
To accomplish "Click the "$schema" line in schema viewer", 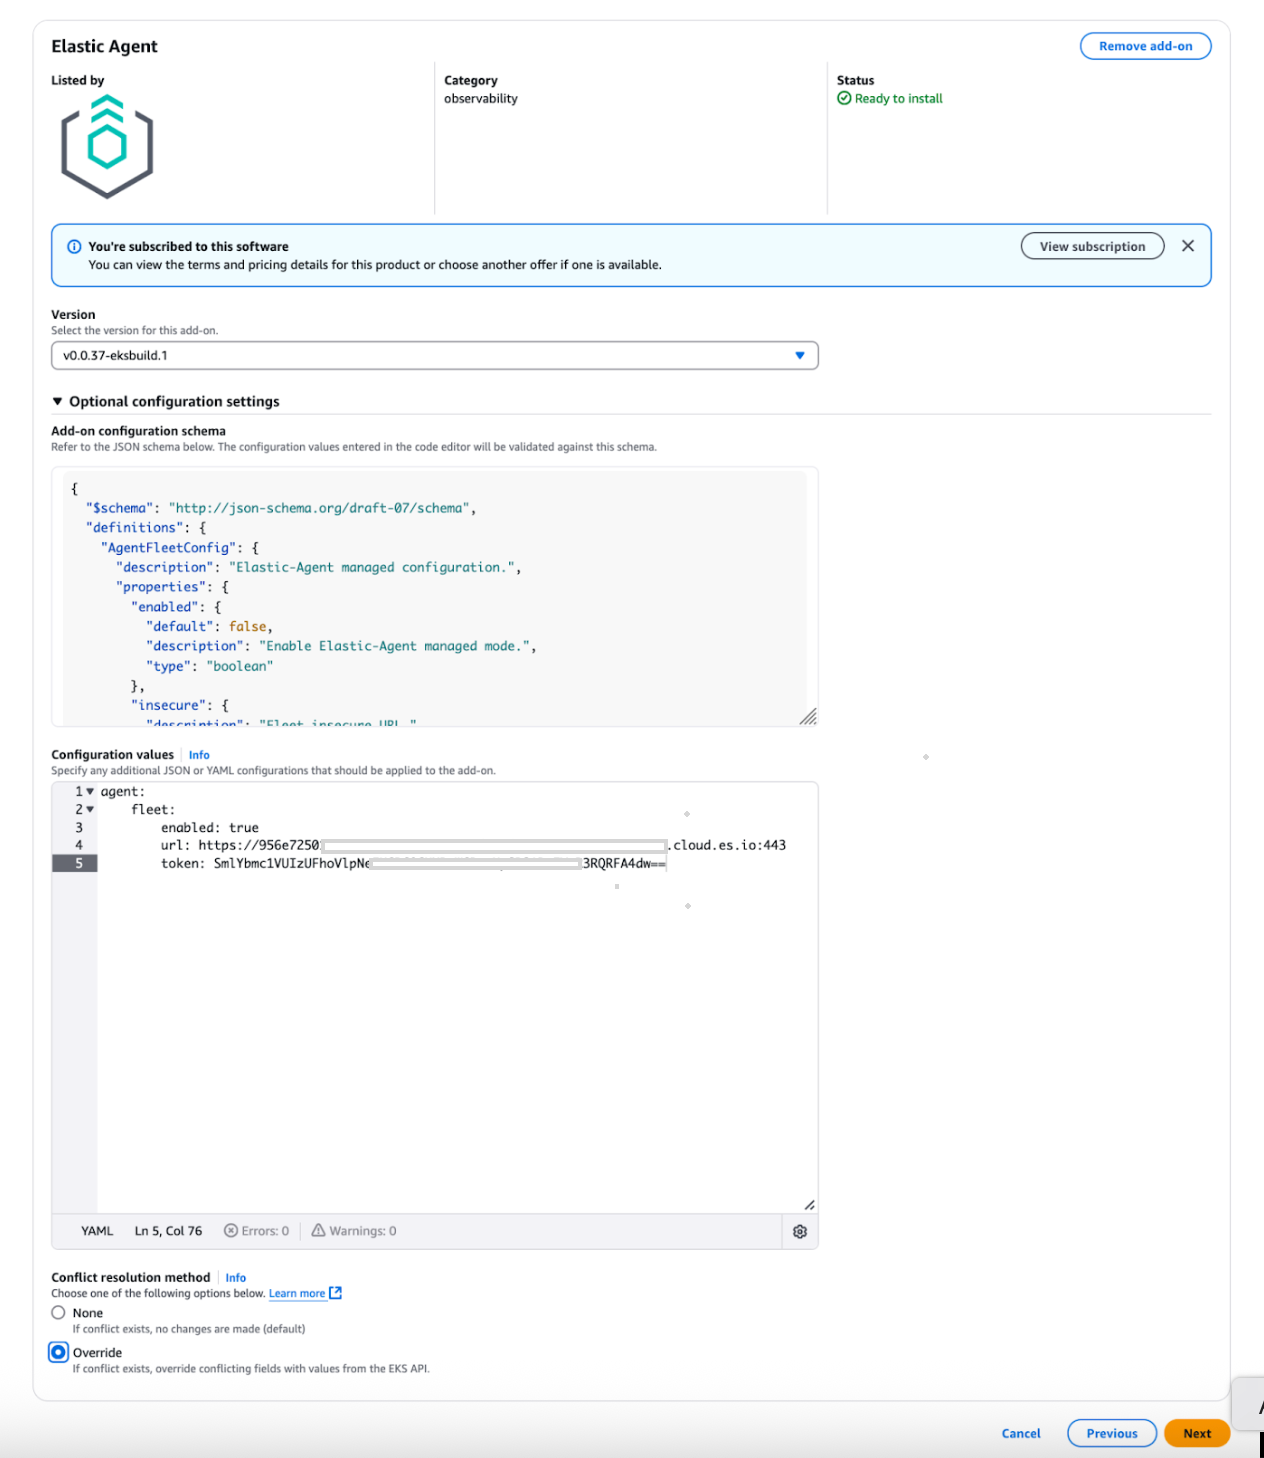I will [x=281, y=508].
